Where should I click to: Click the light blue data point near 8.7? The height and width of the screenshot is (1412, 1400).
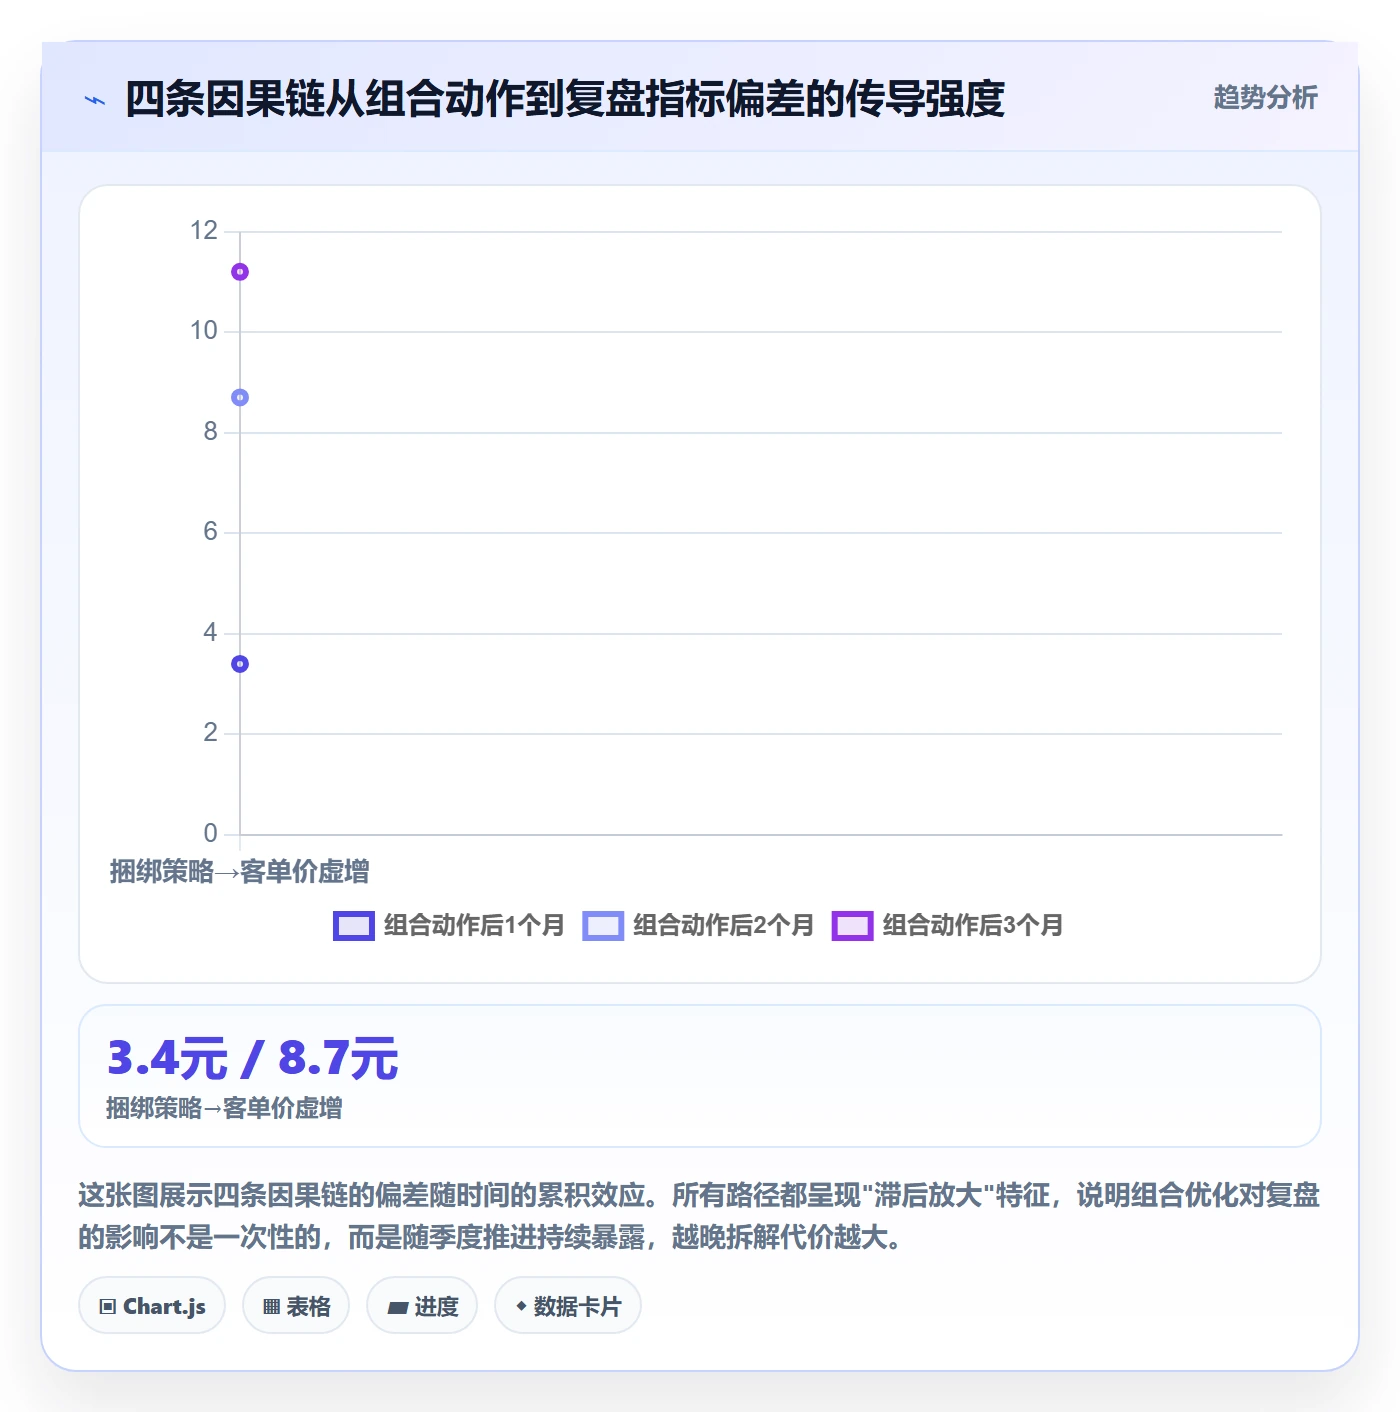240,398
